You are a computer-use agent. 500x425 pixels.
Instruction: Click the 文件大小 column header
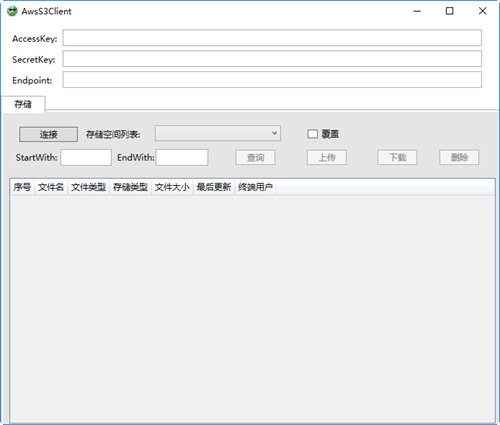[172, 187]
